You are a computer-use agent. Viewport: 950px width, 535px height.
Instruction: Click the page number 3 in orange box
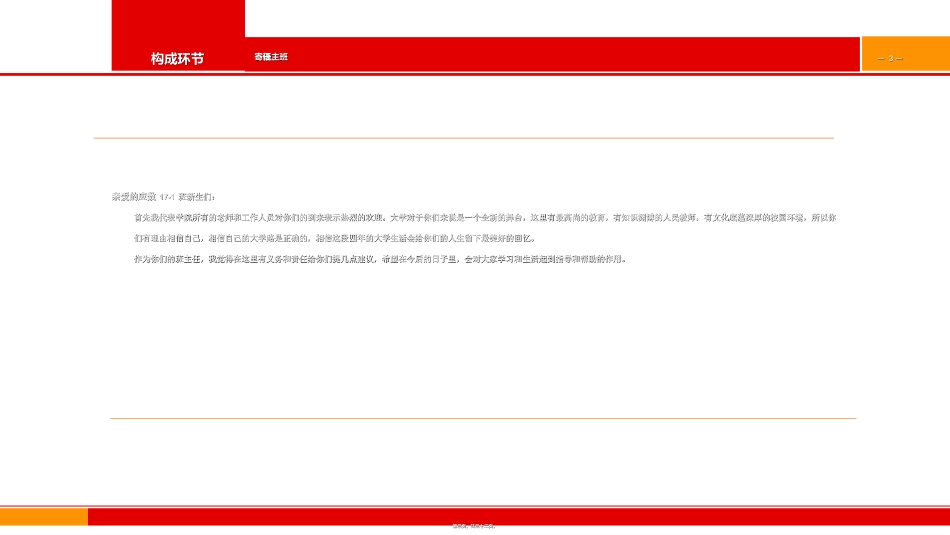[x=890, y=58]
